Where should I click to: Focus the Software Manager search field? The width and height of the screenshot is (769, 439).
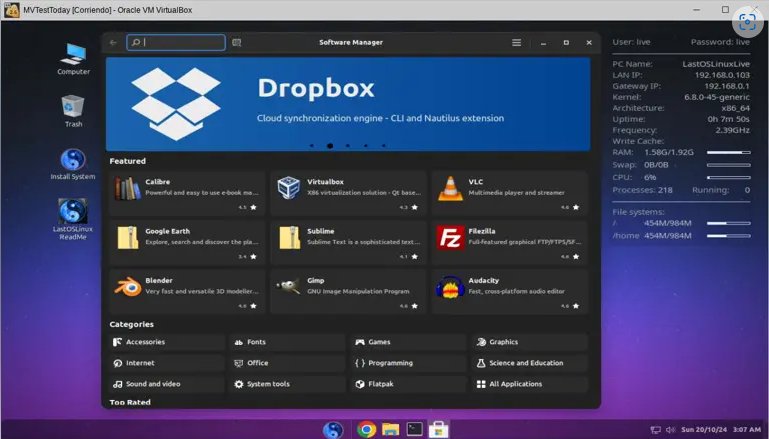(176, 43)
